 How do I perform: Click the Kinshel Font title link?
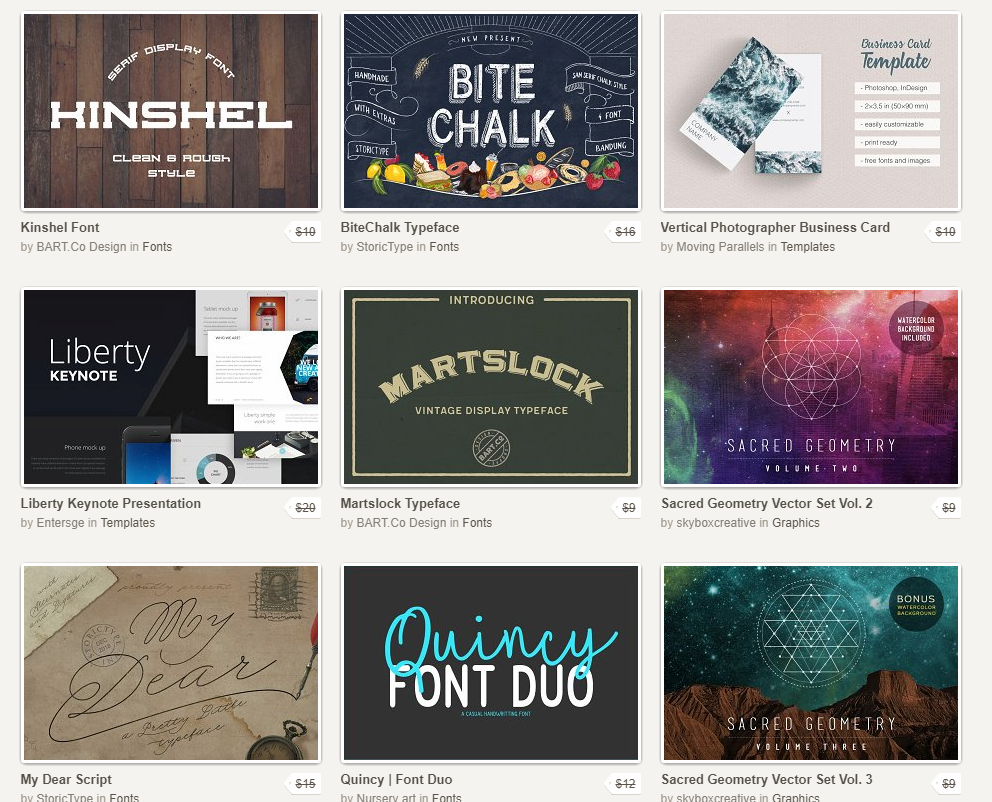[x=60, y=228]
